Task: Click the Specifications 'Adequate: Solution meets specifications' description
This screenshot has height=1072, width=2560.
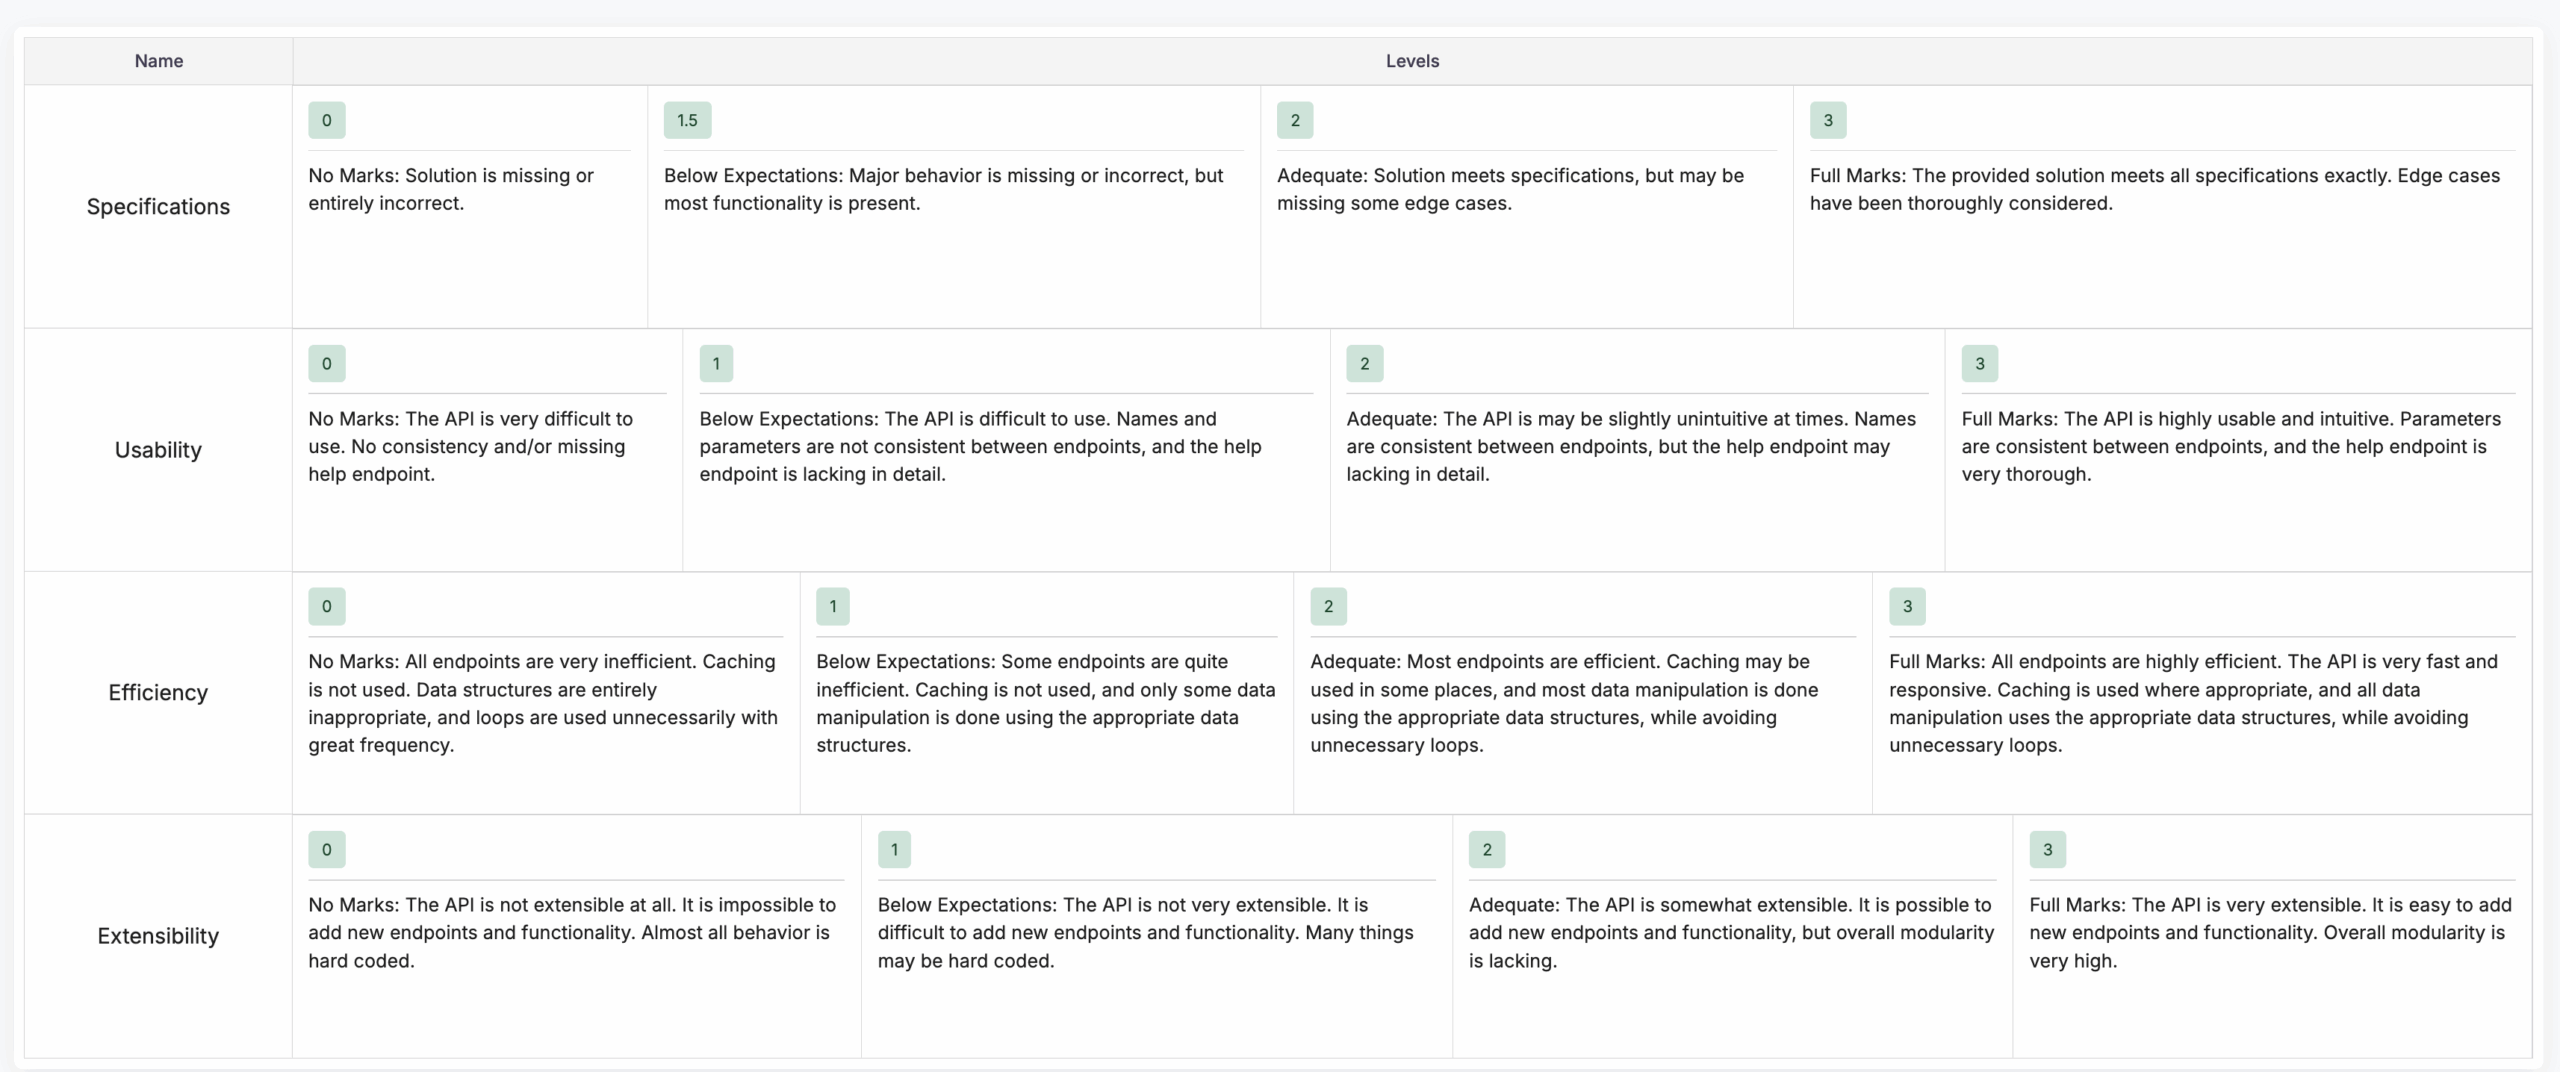Action: pos(1509,189)
